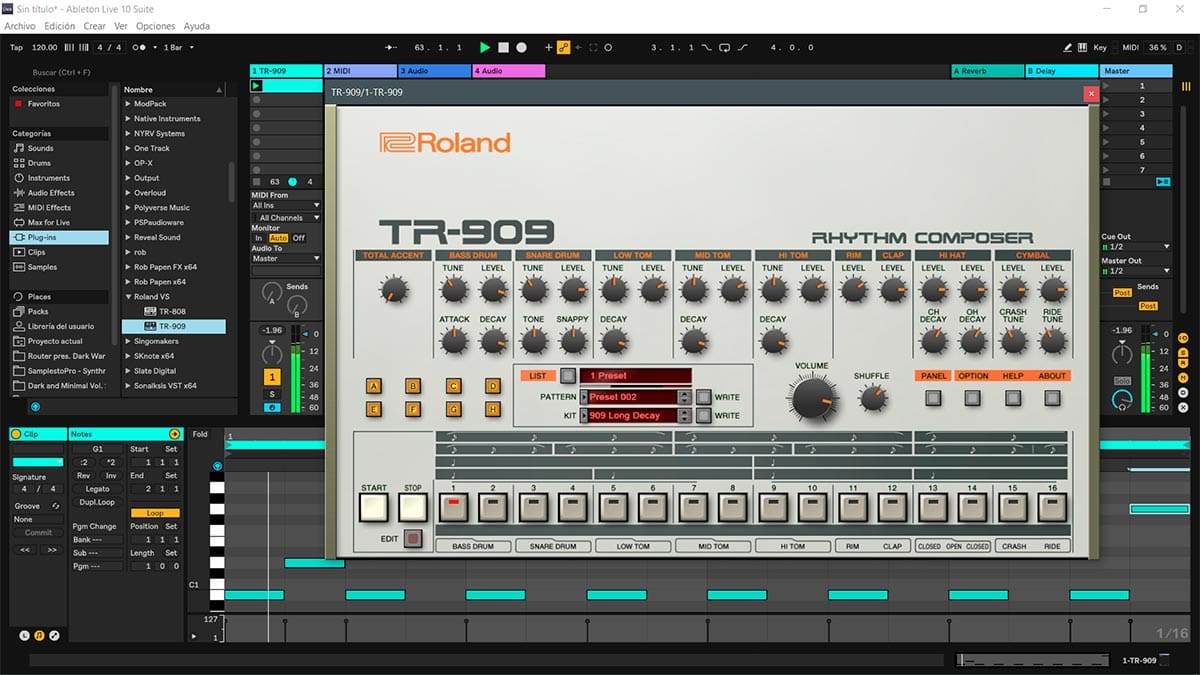Click Dupl.Loop button
1200x675 pixels.
pos(97,502)
